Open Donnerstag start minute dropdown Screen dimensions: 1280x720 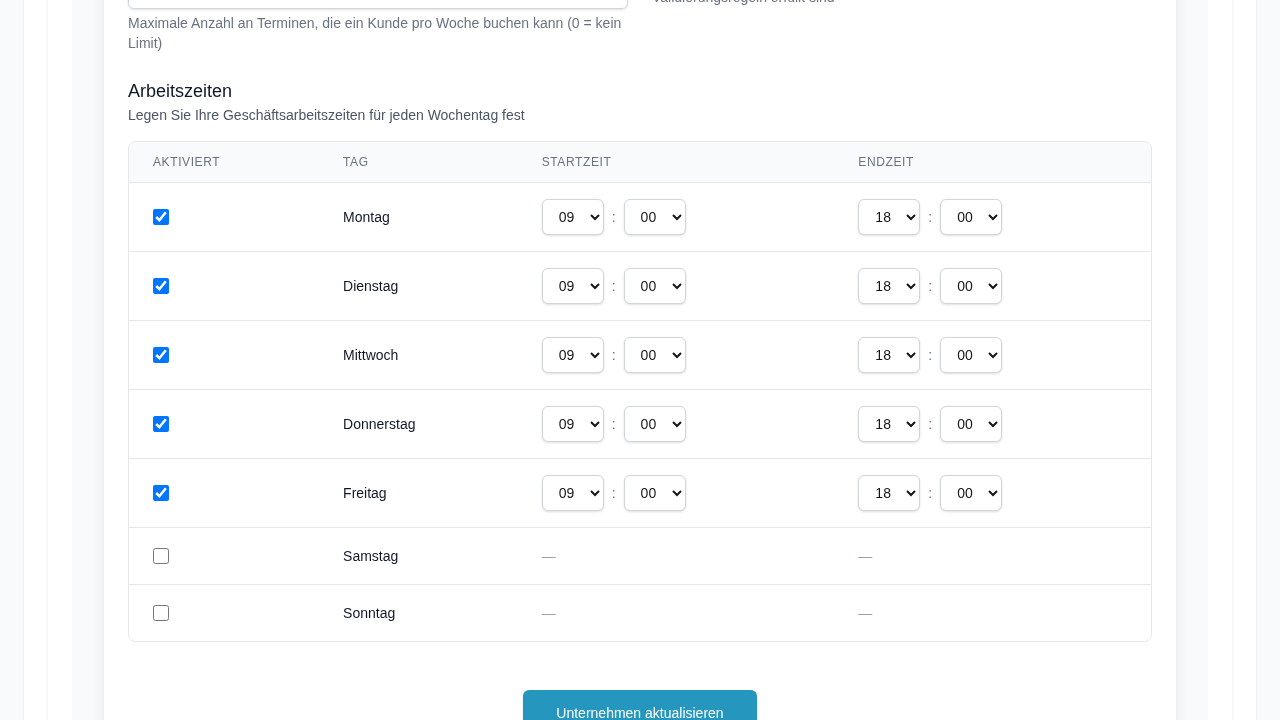pyautogui.click(x=654, y=424)
